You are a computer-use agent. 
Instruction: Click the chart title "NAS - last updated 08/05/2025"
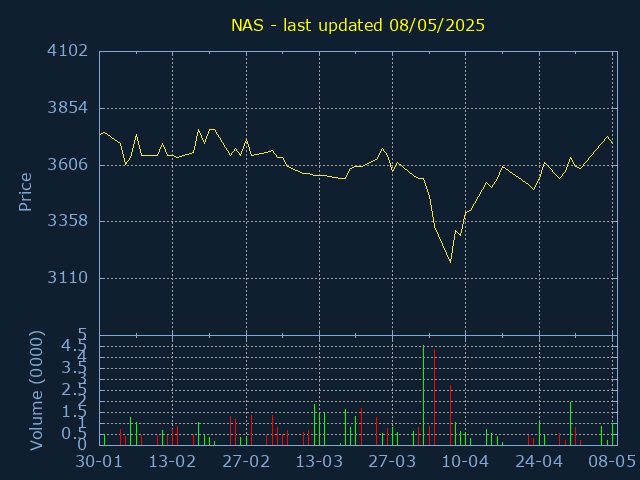358,25
